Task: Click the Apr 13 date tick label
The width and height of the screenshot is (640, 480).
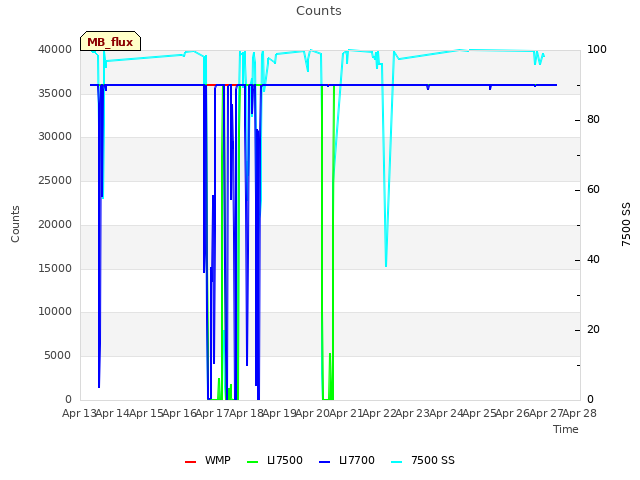Action: 79,413
